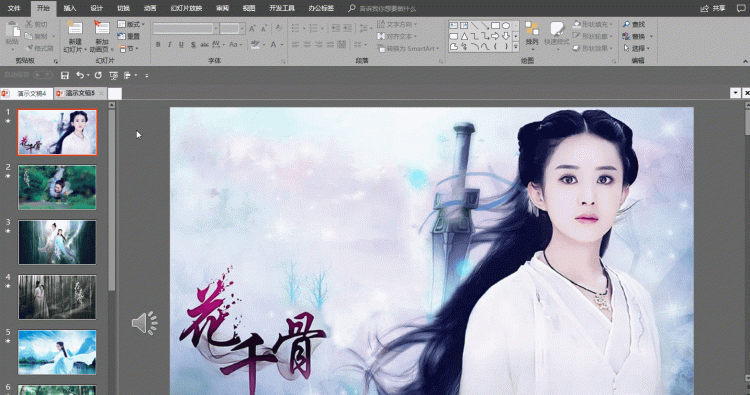
Task: Toggle left text alignment
Action: coord(295,44)
